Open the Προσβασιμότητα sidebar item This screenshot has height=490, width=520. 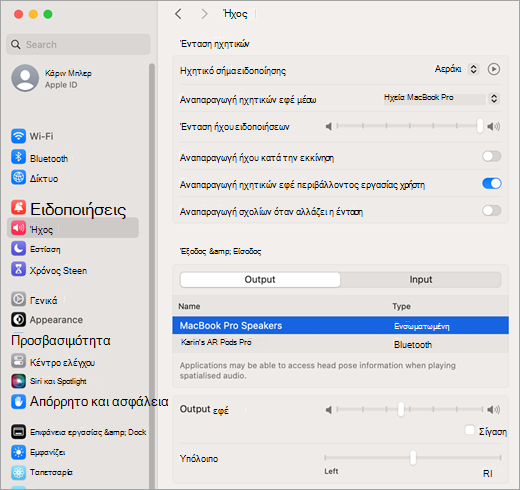61,340
